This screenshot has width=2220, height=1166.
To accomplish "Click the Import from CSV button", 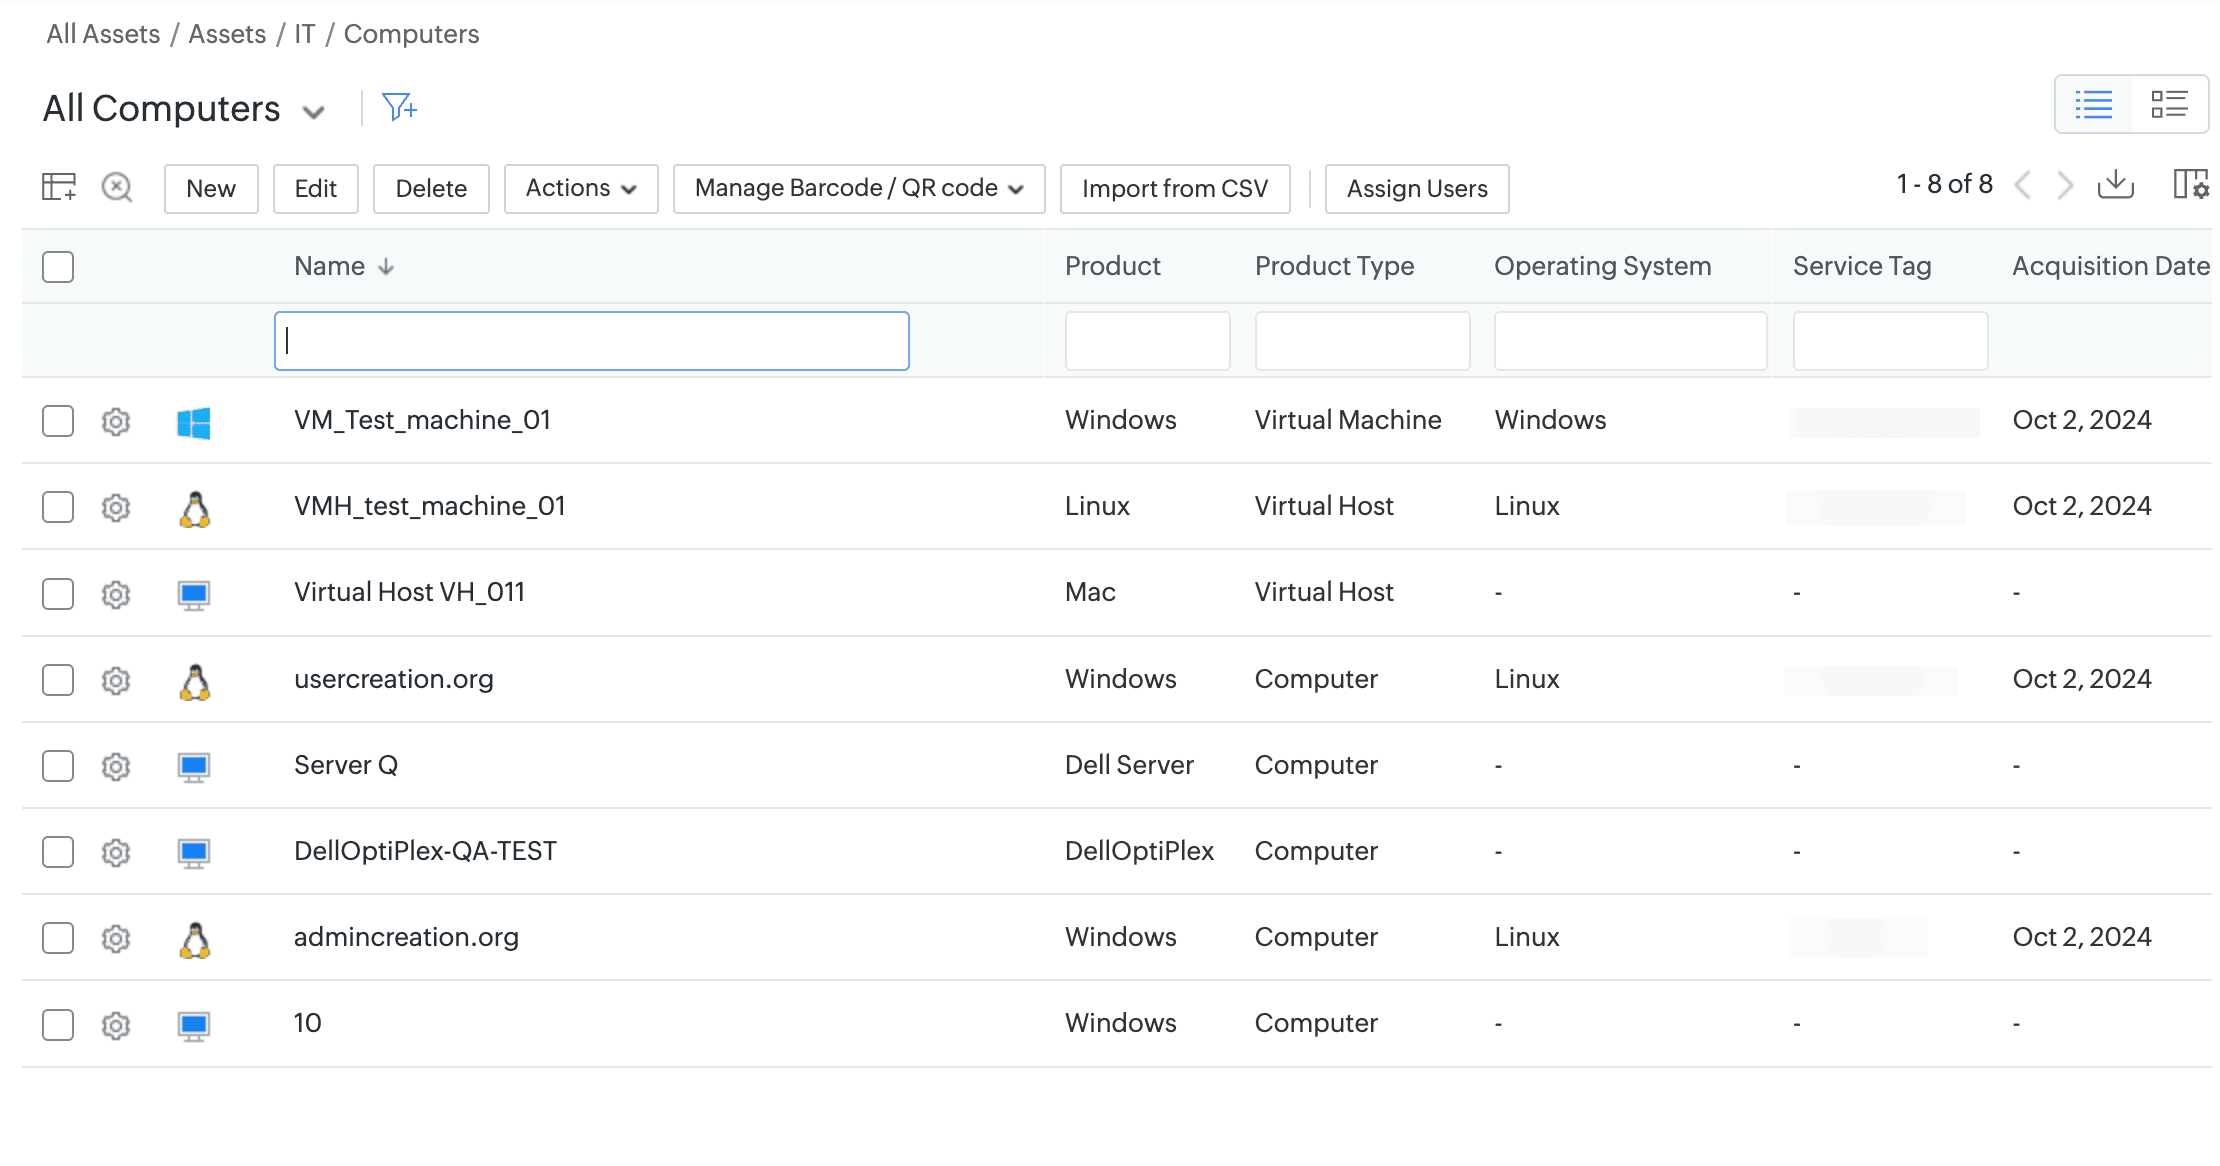I will tap(1174, 188).
